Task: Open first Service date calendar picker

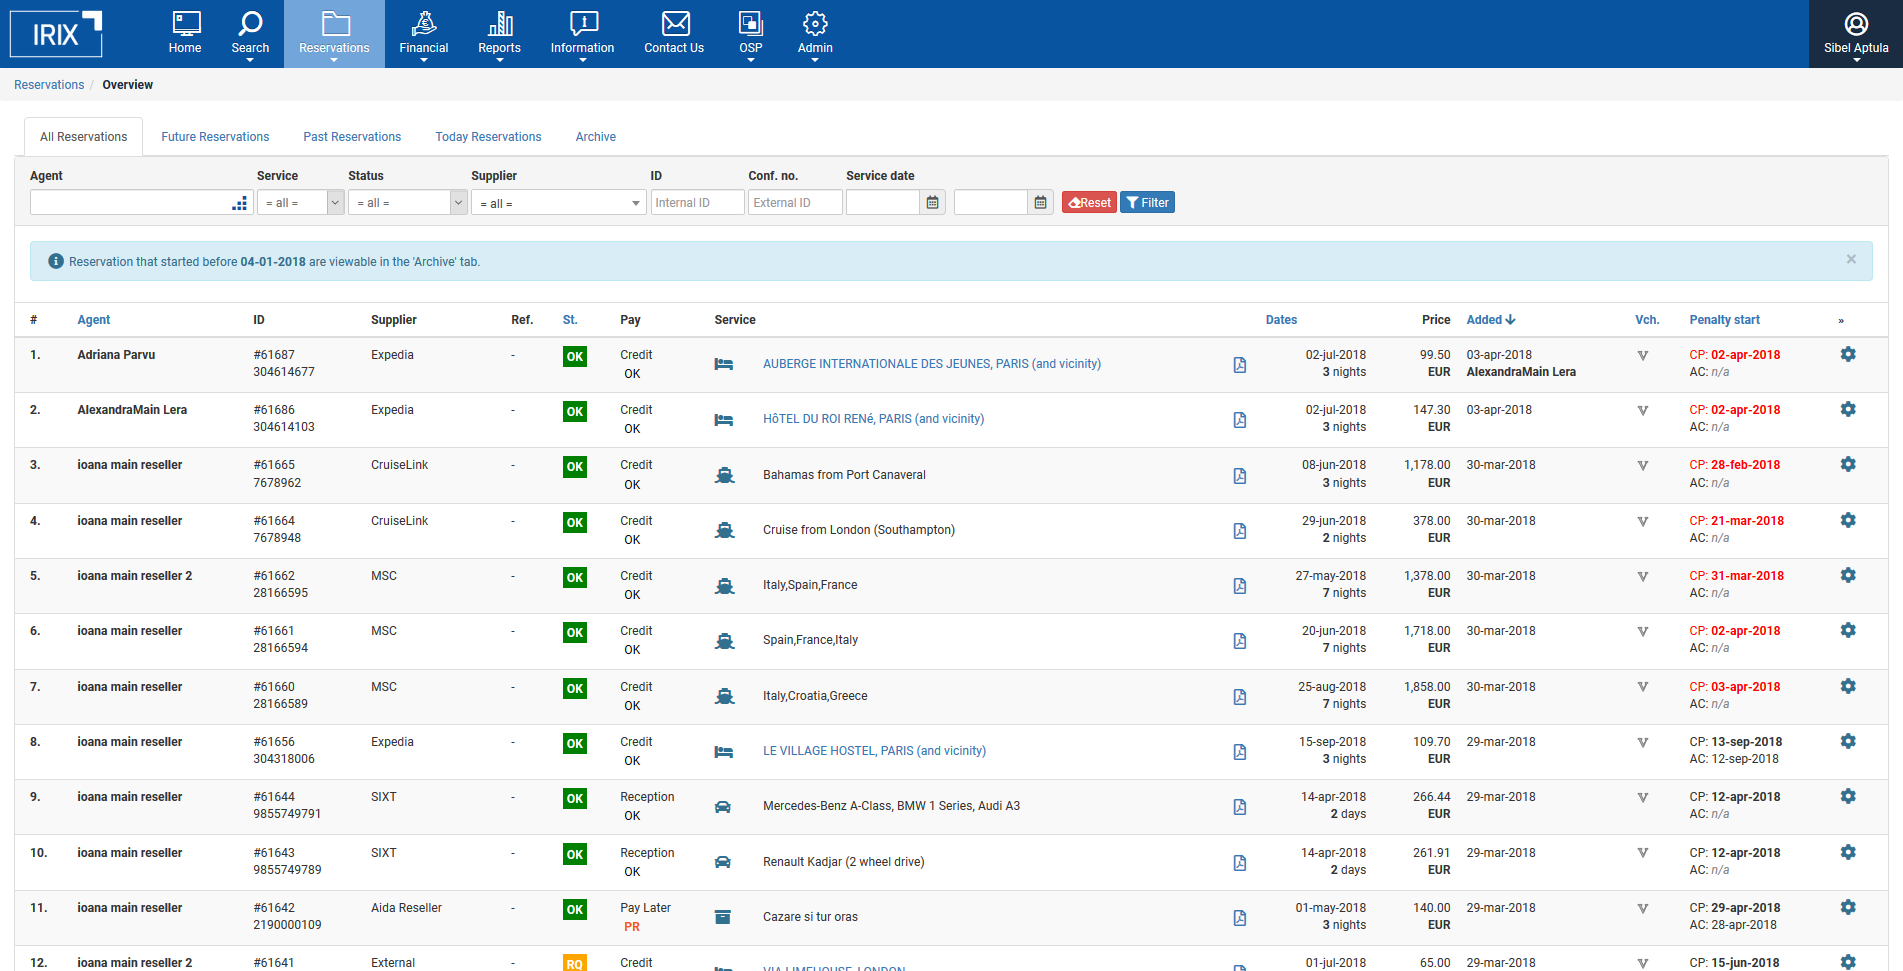Action: point(932,203)
